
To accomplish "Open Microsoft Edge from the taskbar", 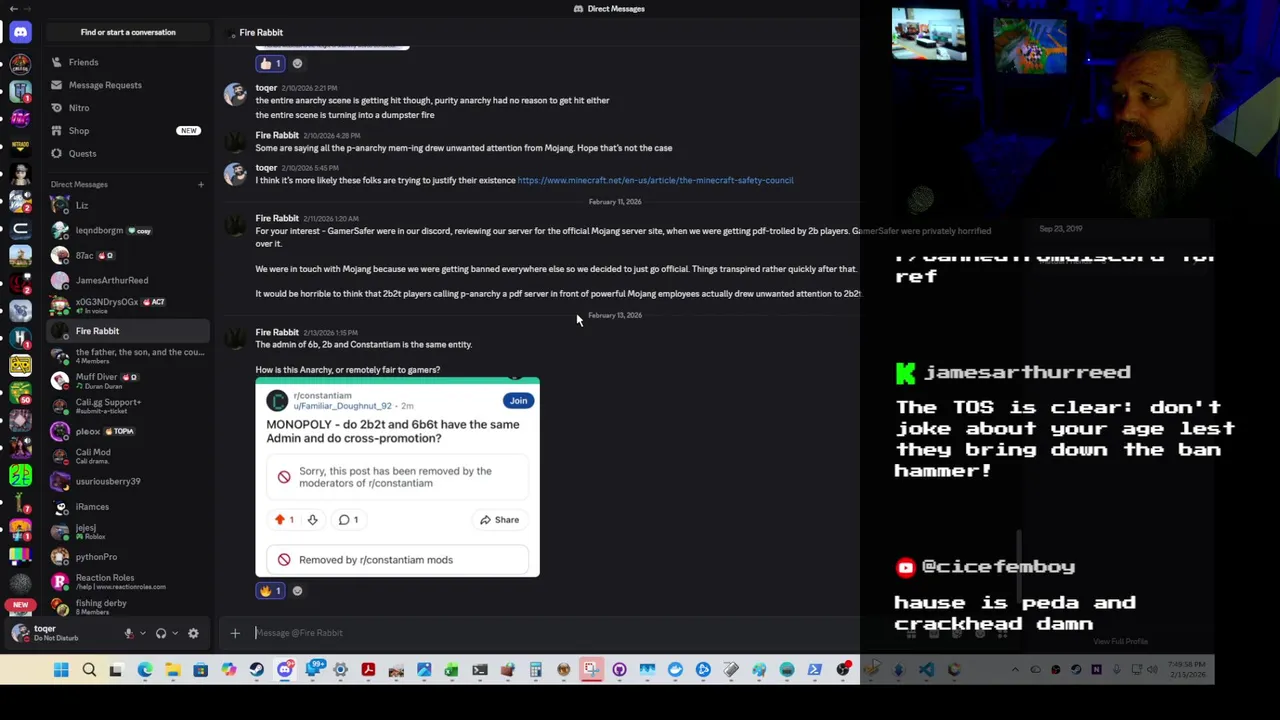I will coord(145,670).
